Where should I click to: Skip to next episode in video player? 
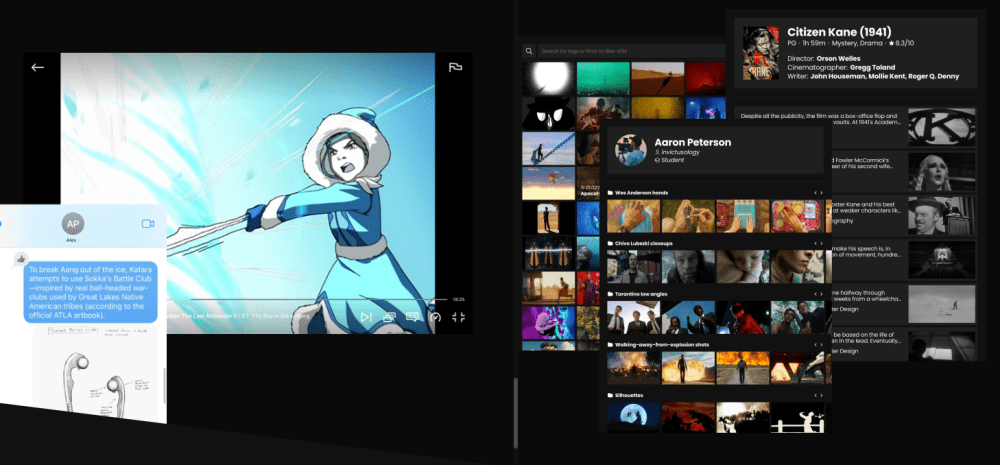click(x=365, y=317)
